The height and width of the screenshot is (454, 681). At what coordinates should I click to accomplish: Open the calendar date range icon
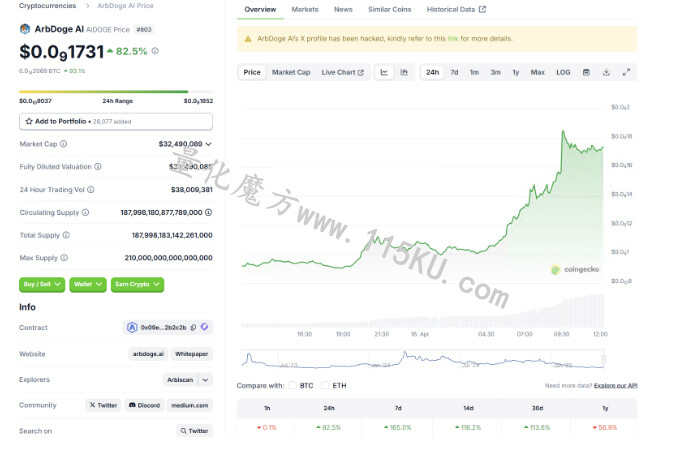[586, 72]
